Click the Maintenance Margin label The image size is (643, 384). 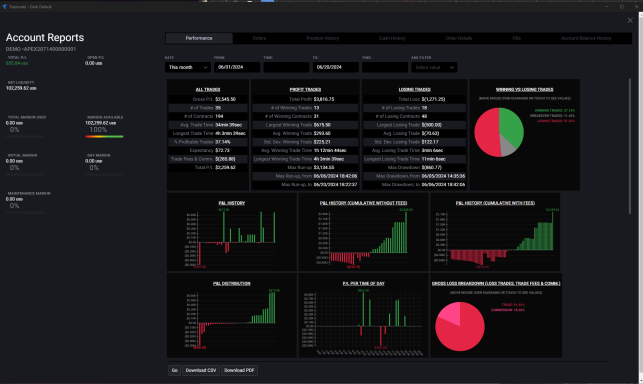tap(29, 194)
